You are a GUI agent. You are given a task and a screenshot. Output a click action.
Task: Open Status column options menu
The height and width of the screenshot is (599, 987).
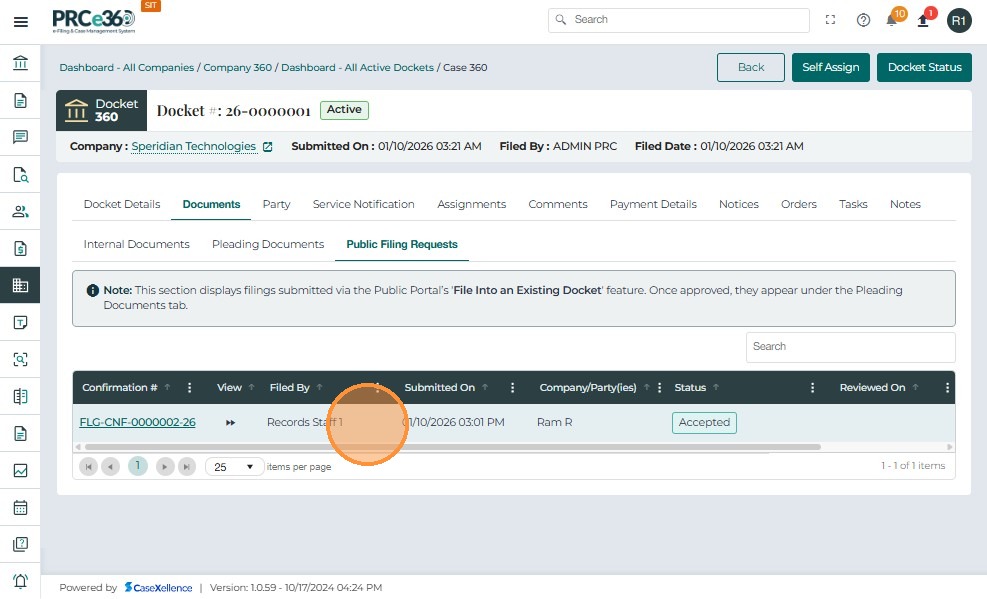pos(813,388)
